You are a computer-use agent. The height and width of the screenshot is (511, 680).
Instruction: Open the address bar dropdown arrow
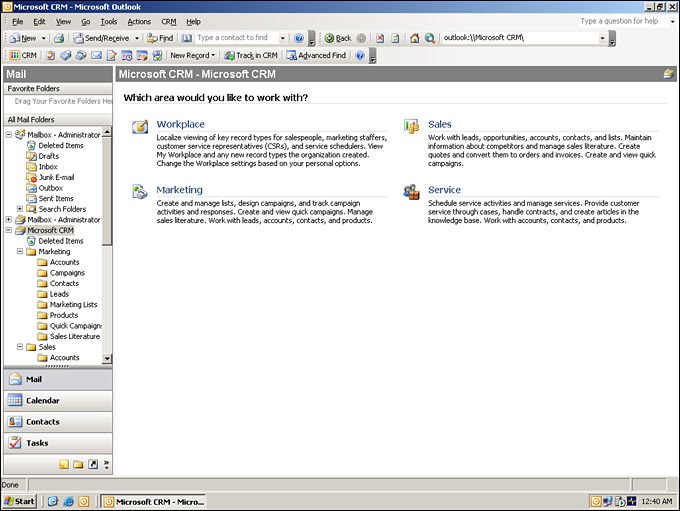point(602,38)
